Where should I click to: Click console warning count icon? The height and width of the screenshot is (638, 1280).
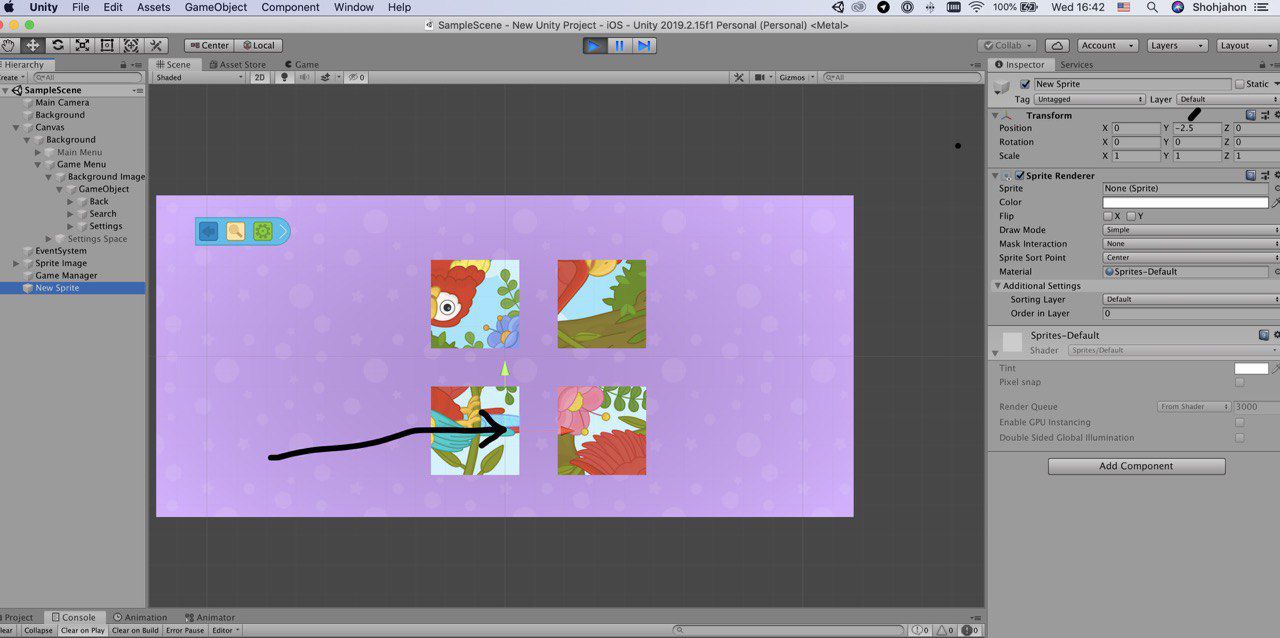(945, 630)
